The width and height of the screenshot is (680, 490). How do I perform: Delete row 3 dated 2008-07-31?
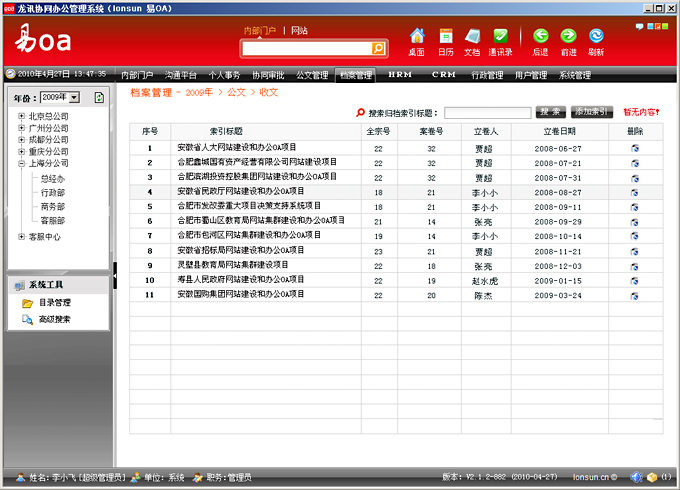point(635,178)
